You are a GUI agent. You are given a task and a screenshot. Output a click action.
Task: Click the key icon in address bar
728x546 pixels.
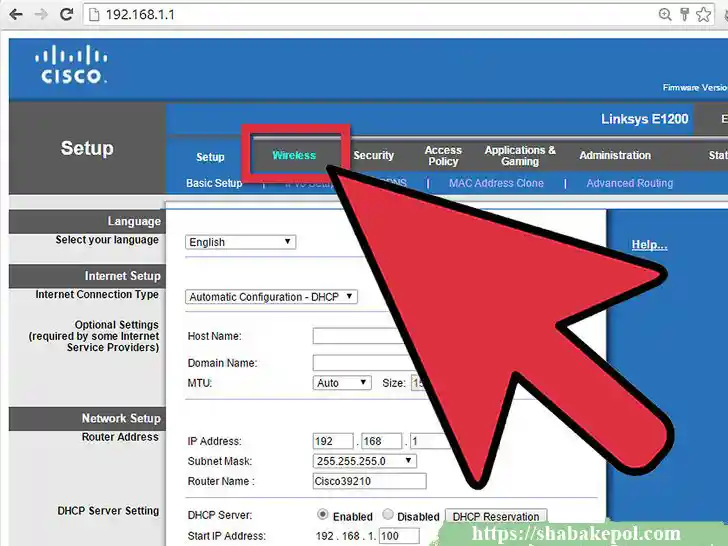(x=684, y=14)
